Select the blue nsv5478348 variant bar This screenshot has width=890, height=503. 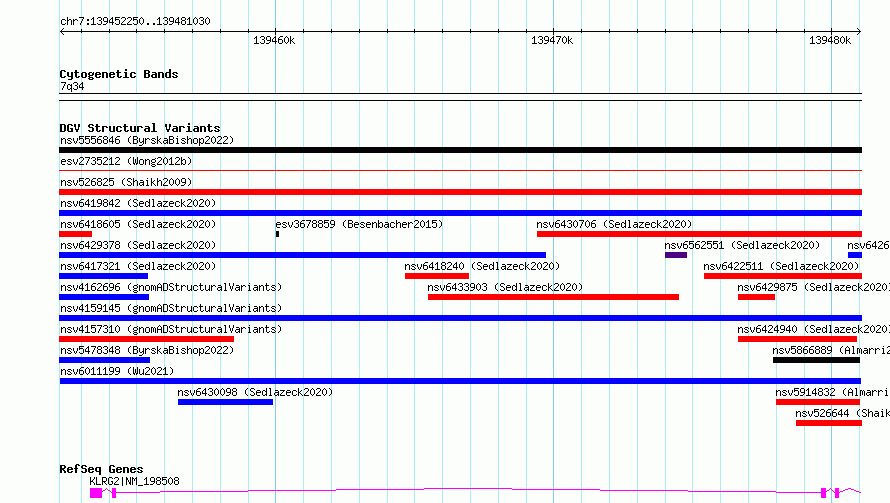coord(104,360)
